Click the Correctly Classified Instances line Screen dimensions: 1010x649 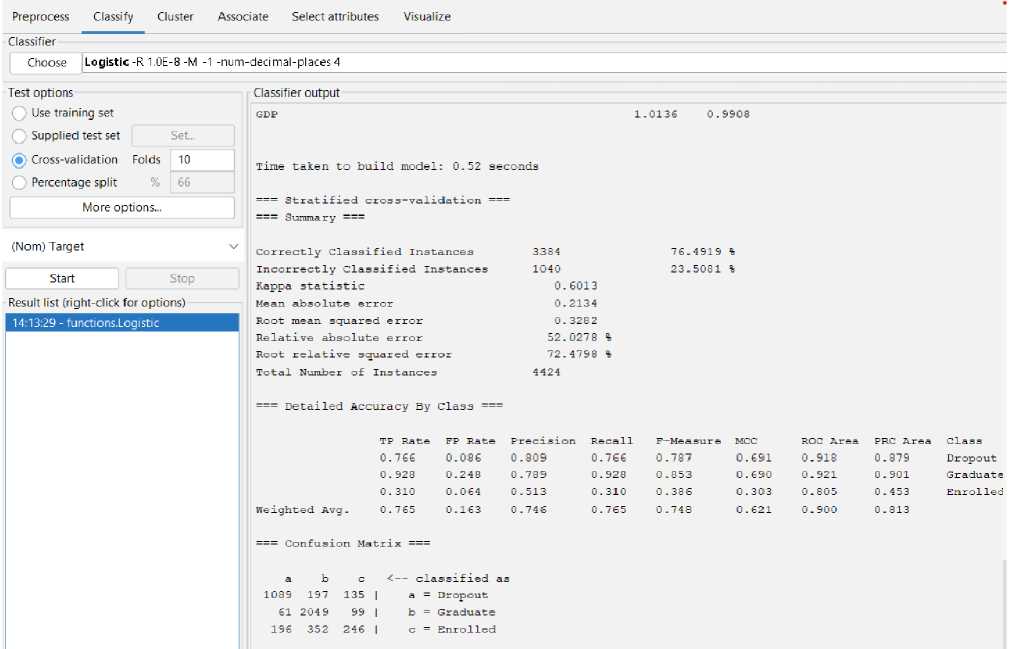(x=495, y=252)
